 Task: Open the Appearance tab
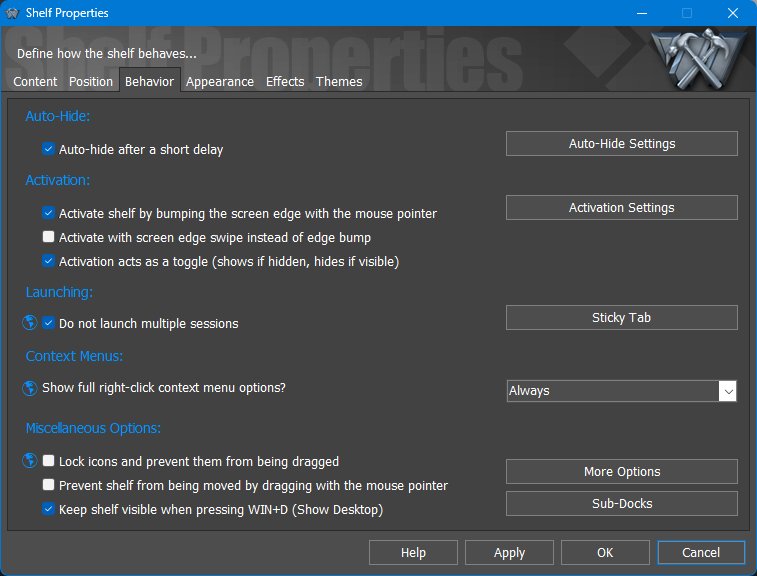pyautogui.click(x=220, y=82)
